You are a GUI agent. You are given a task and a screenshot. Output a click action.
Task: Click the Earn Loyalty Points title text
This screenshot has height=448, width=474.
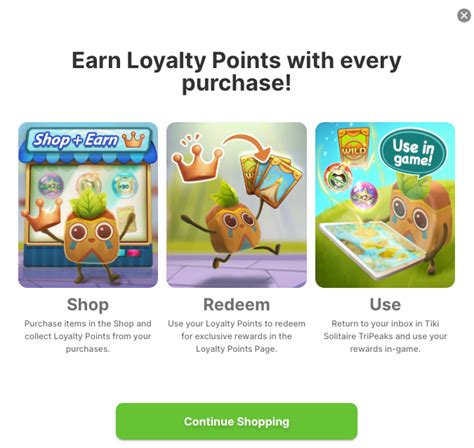coord(236,71)
